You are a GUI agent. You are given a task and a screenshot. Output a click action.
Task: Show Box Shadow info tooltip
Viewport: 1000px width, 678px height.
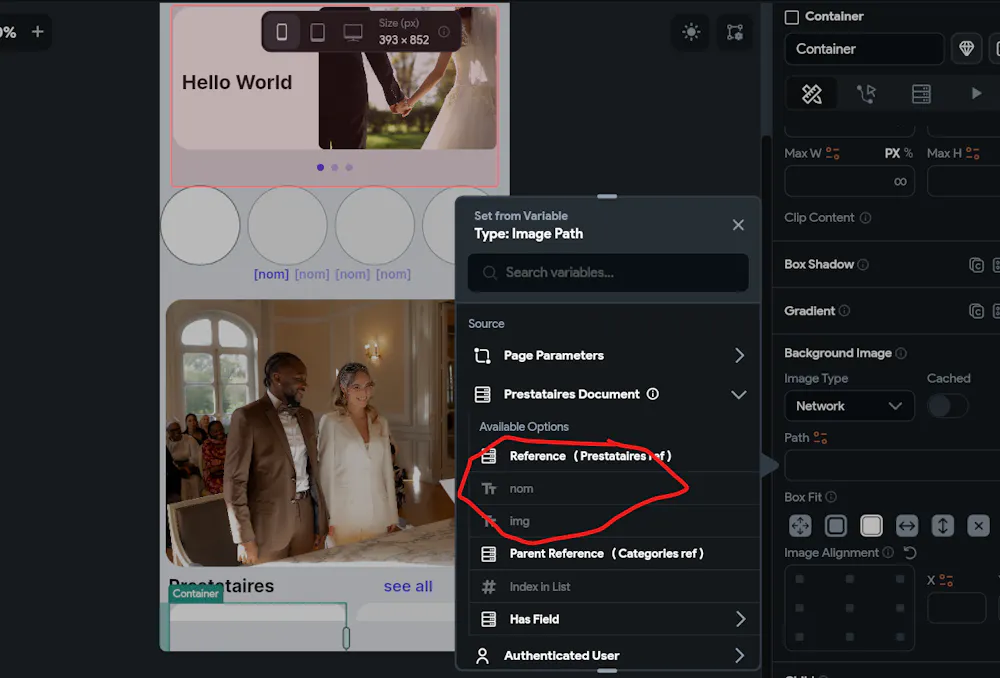point(863,264)
